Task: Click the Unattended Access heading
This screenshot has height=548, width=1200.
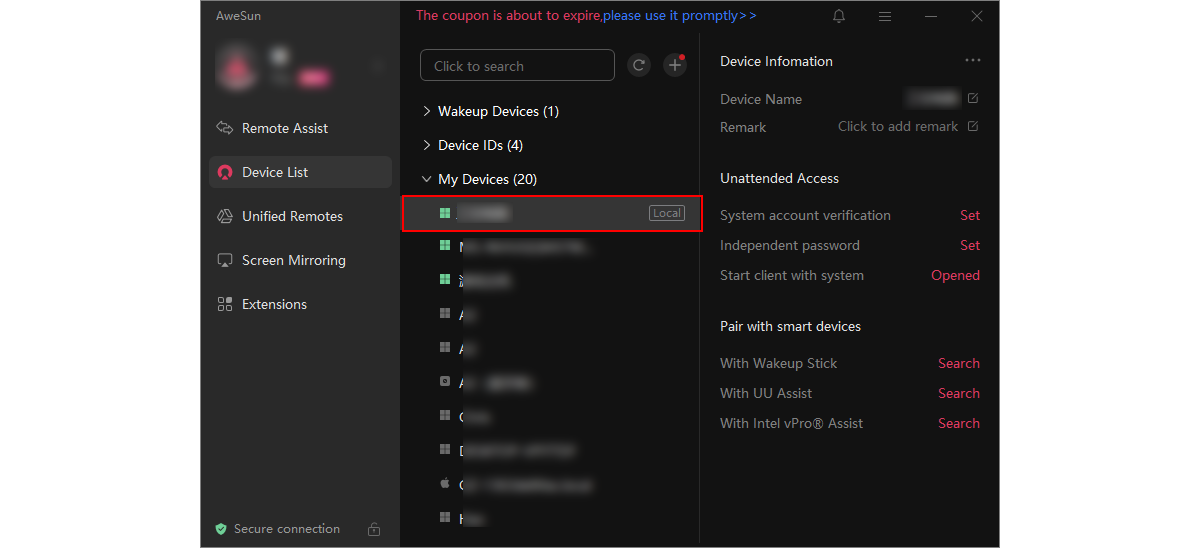Action: (x=779, y=178)
